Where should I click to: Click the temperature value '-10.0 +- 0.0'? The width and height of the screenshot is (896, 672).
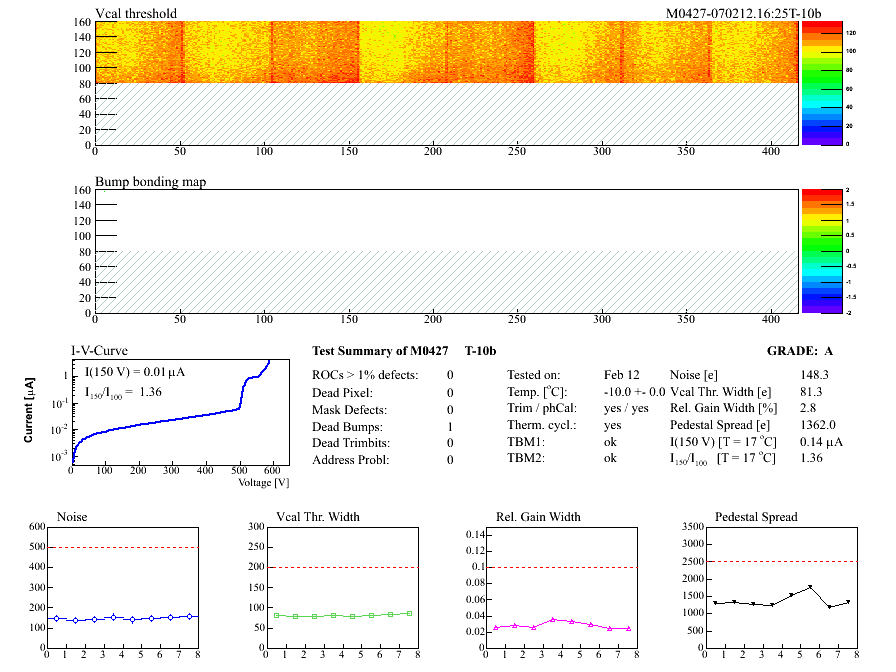[x=634, y=392]
